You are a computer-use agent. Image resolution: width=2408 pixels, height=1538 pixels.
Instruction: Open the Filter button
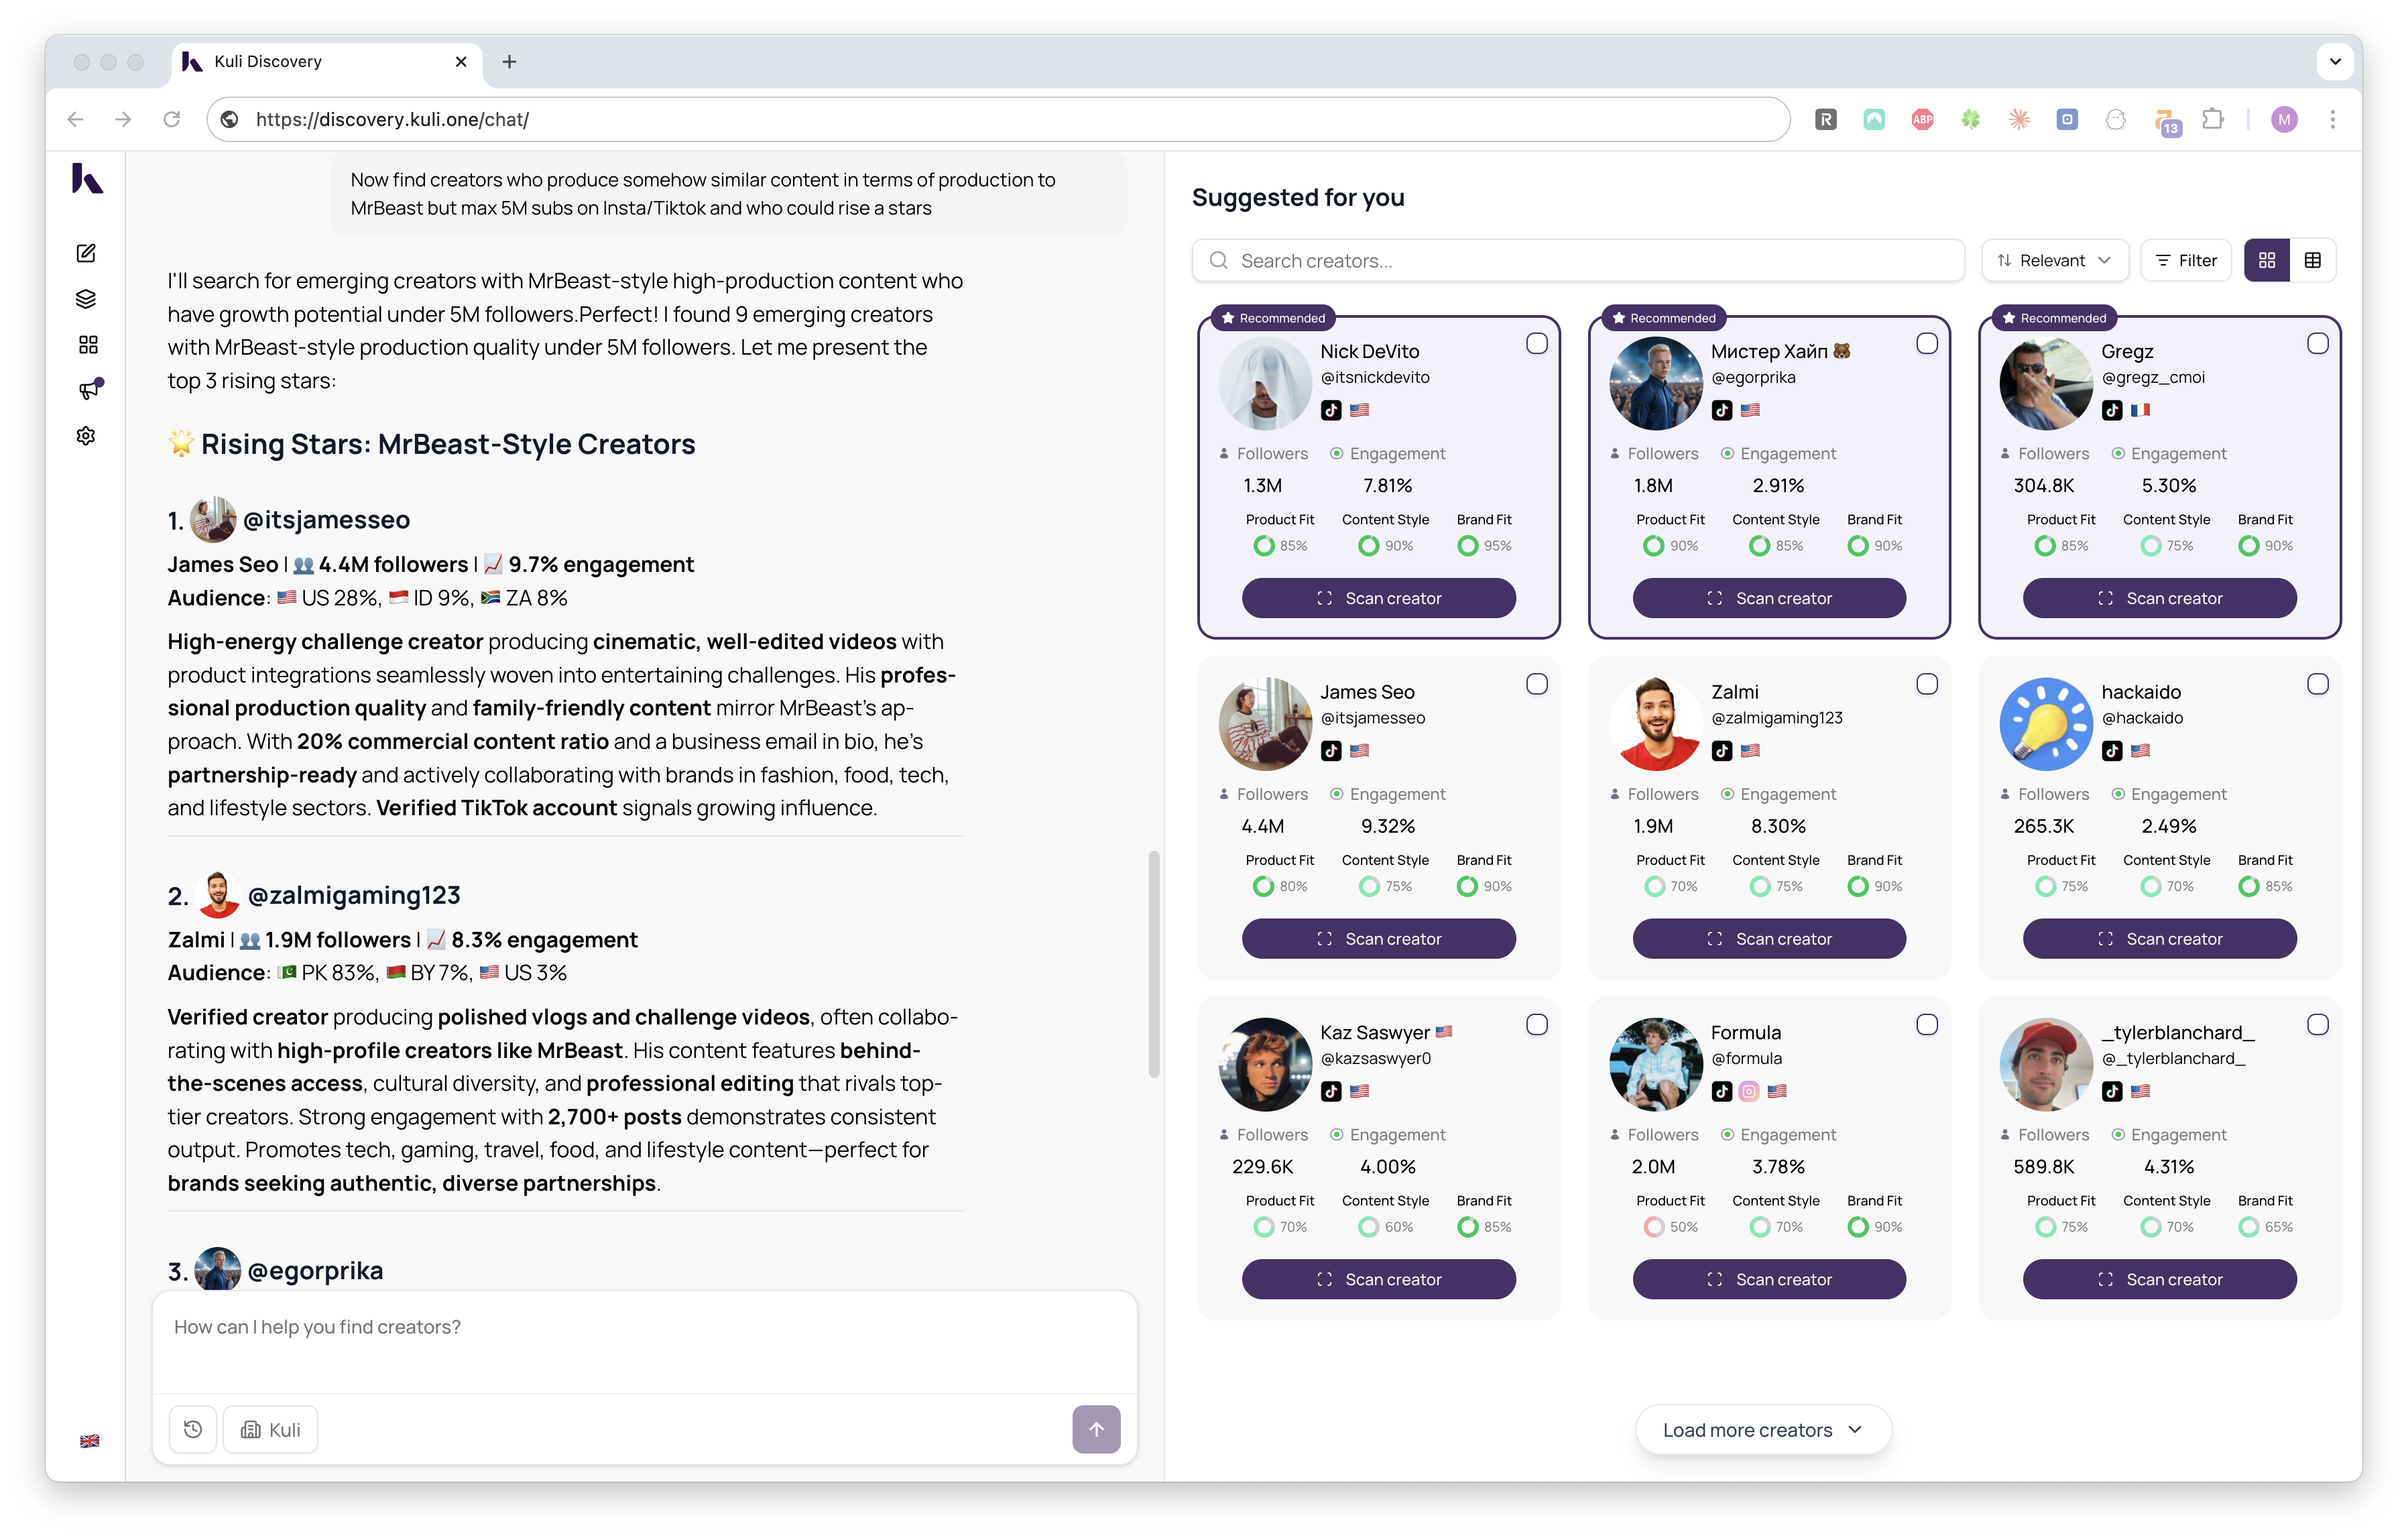(x=2186, y=260)
